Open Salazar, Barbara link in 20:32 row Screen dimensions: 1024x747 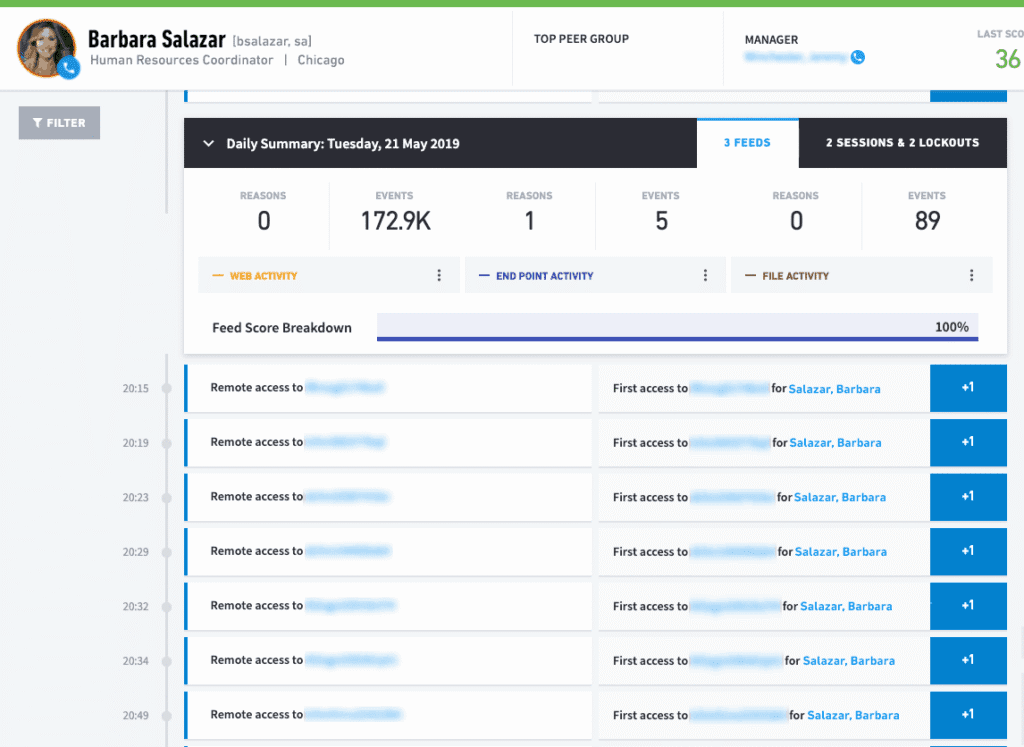[846, 607]
